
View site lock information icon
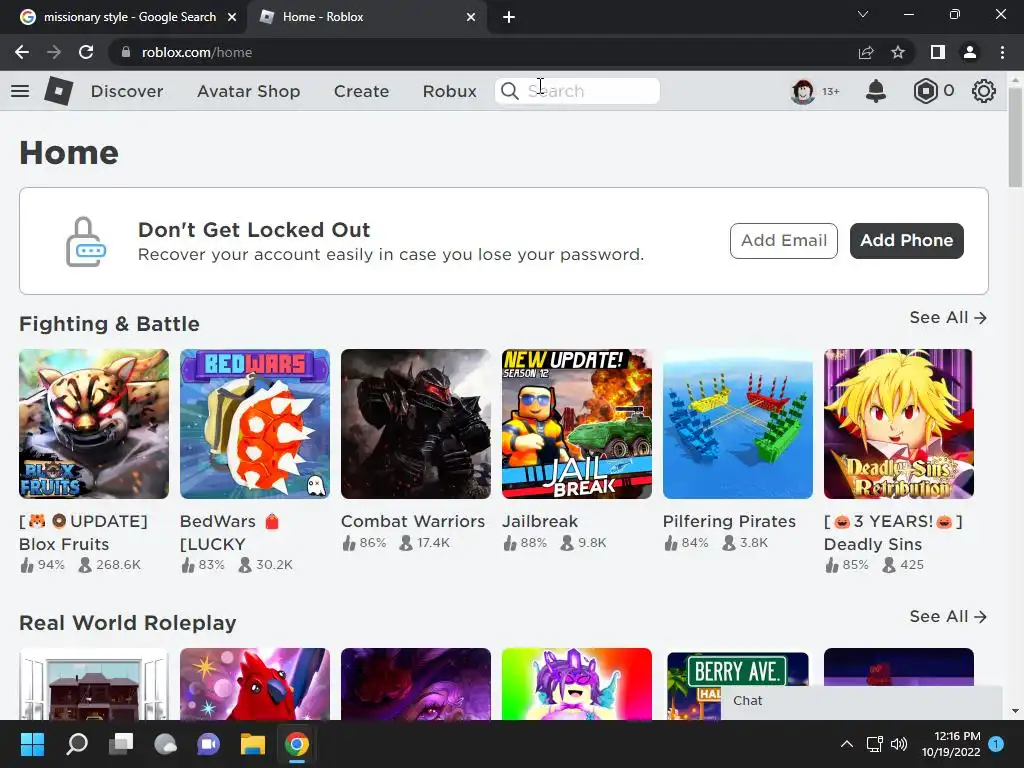click(126, 52)
